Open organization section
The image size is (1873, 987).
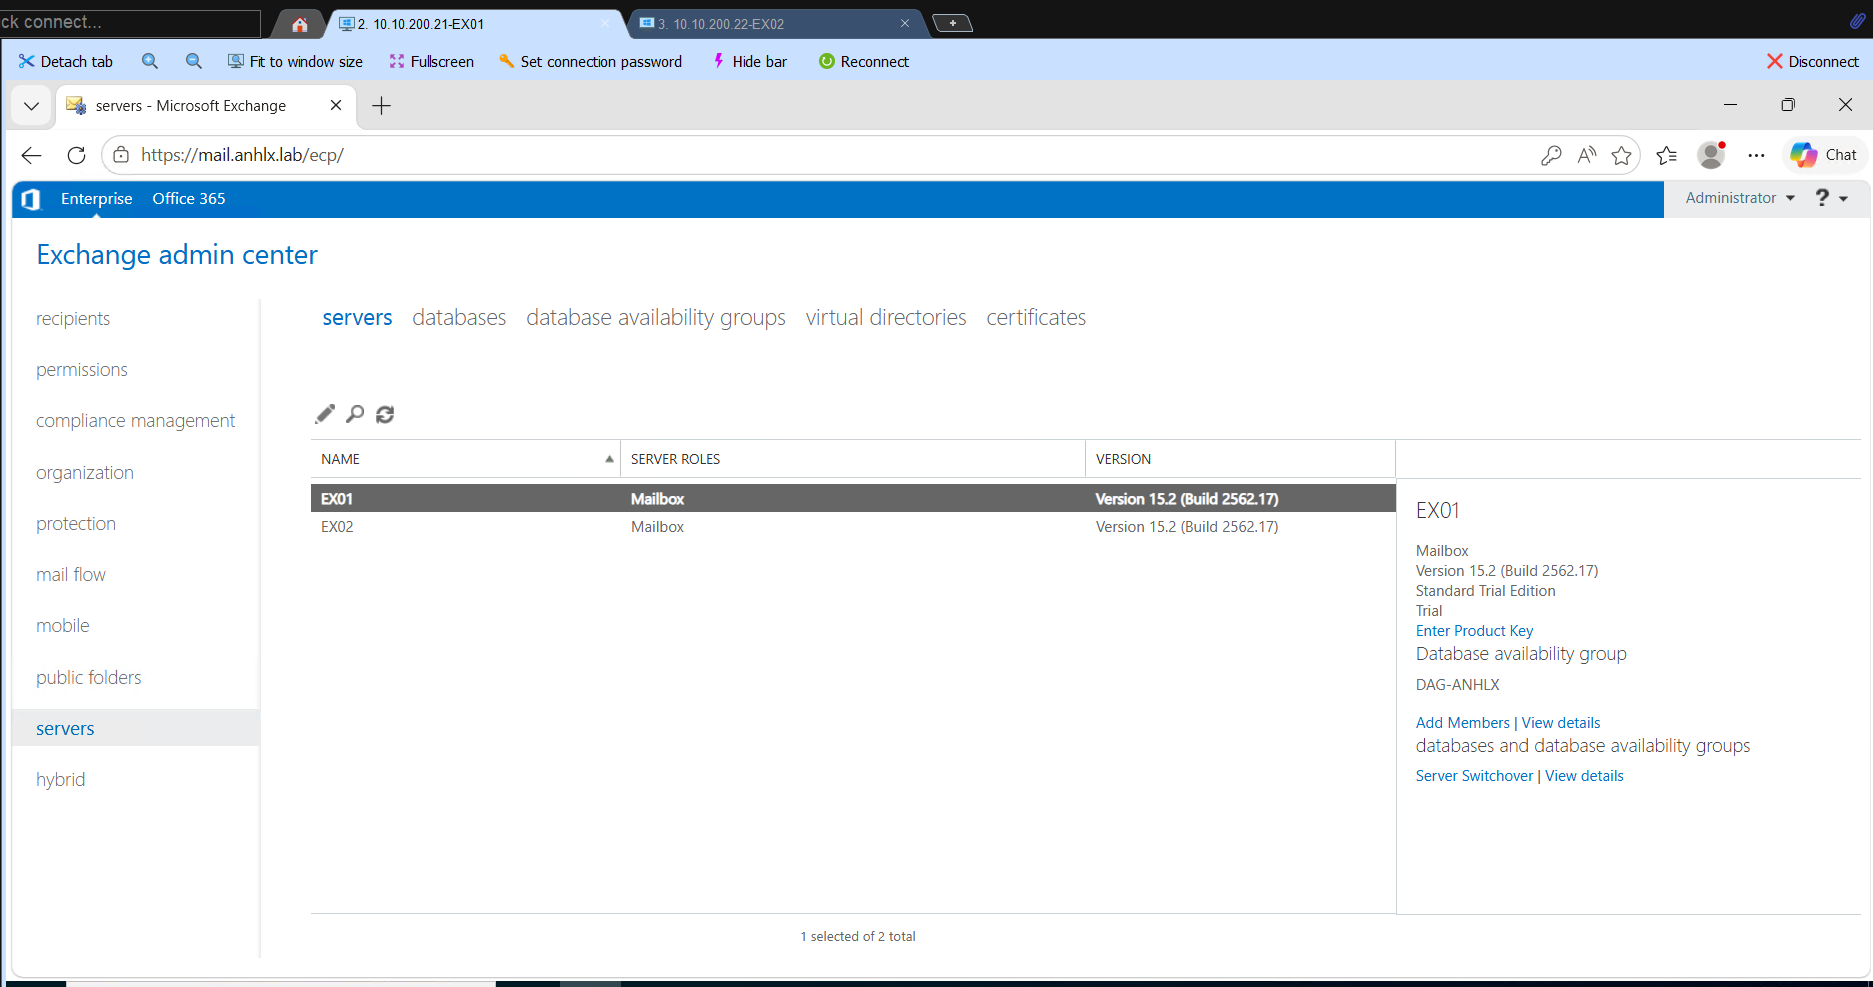coord(85,473)
